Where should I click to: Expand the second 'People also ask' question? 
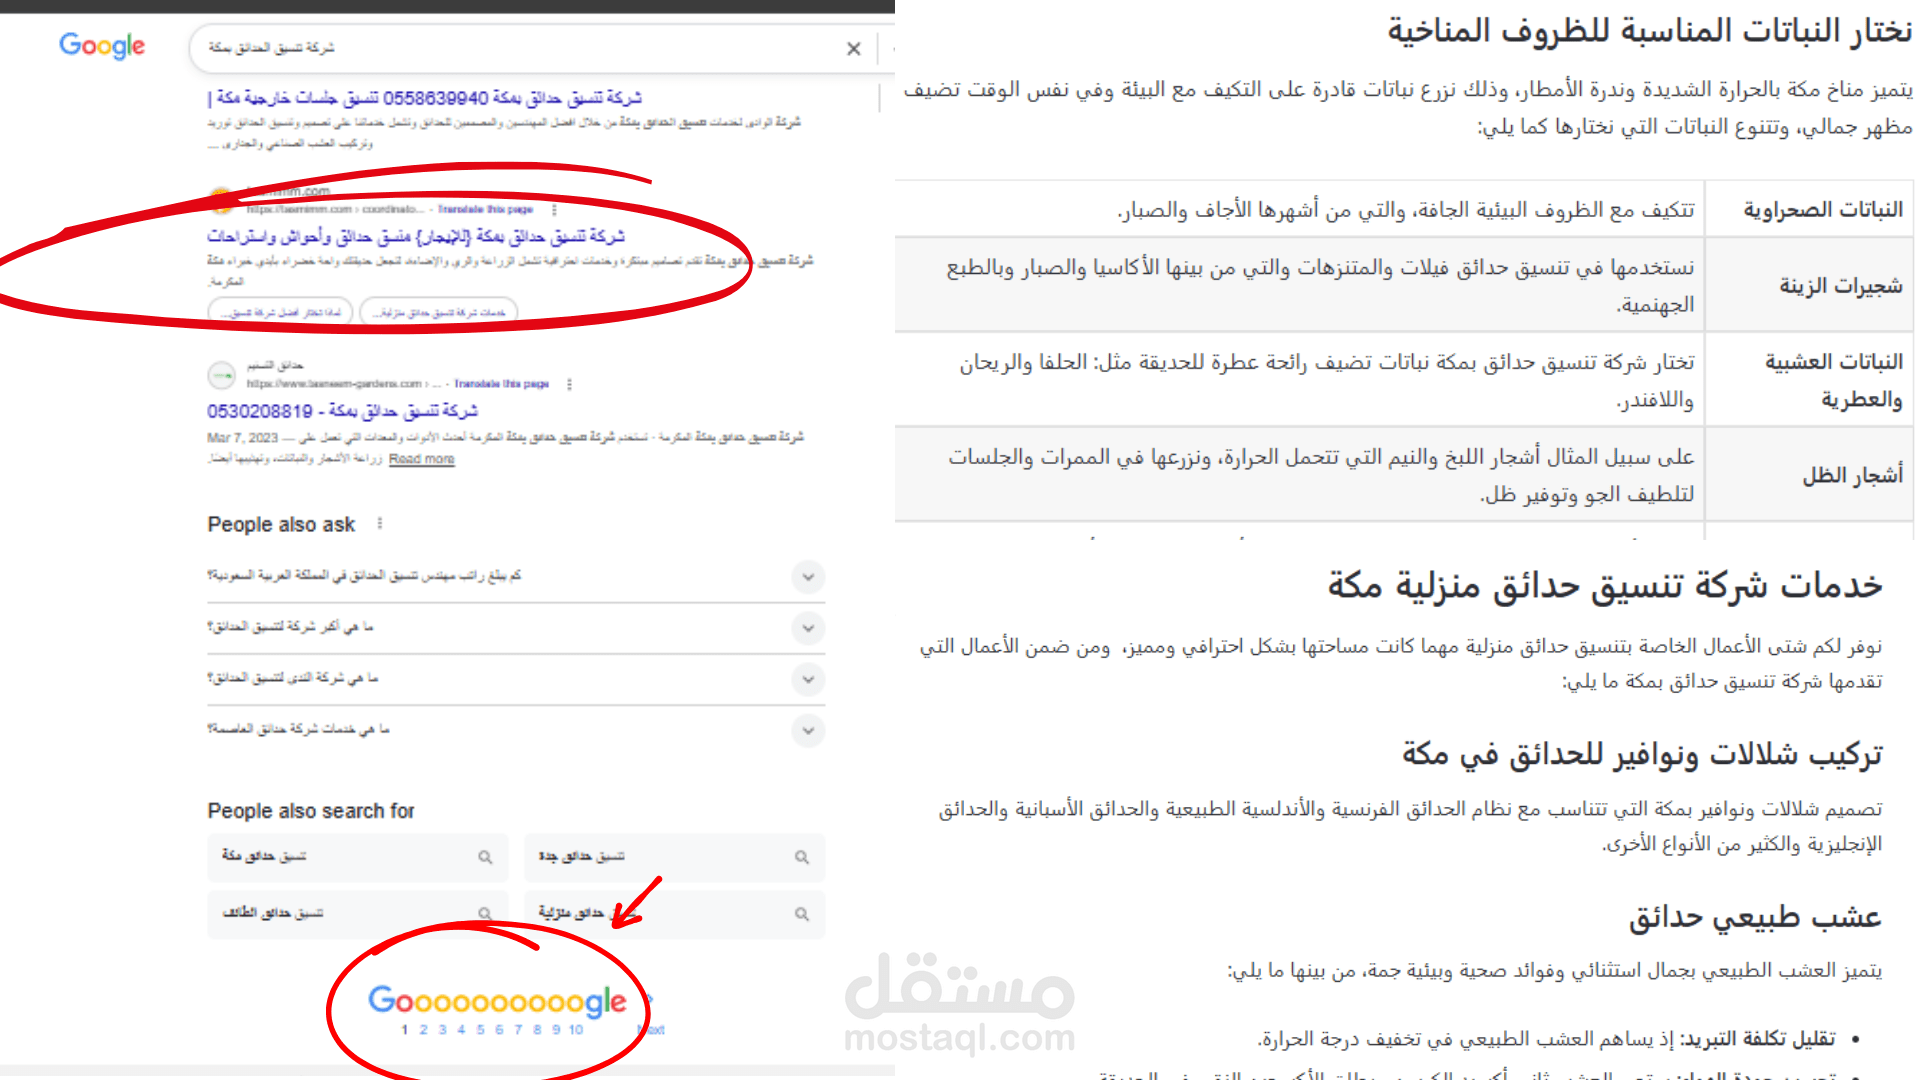click(x=808, y=628)
